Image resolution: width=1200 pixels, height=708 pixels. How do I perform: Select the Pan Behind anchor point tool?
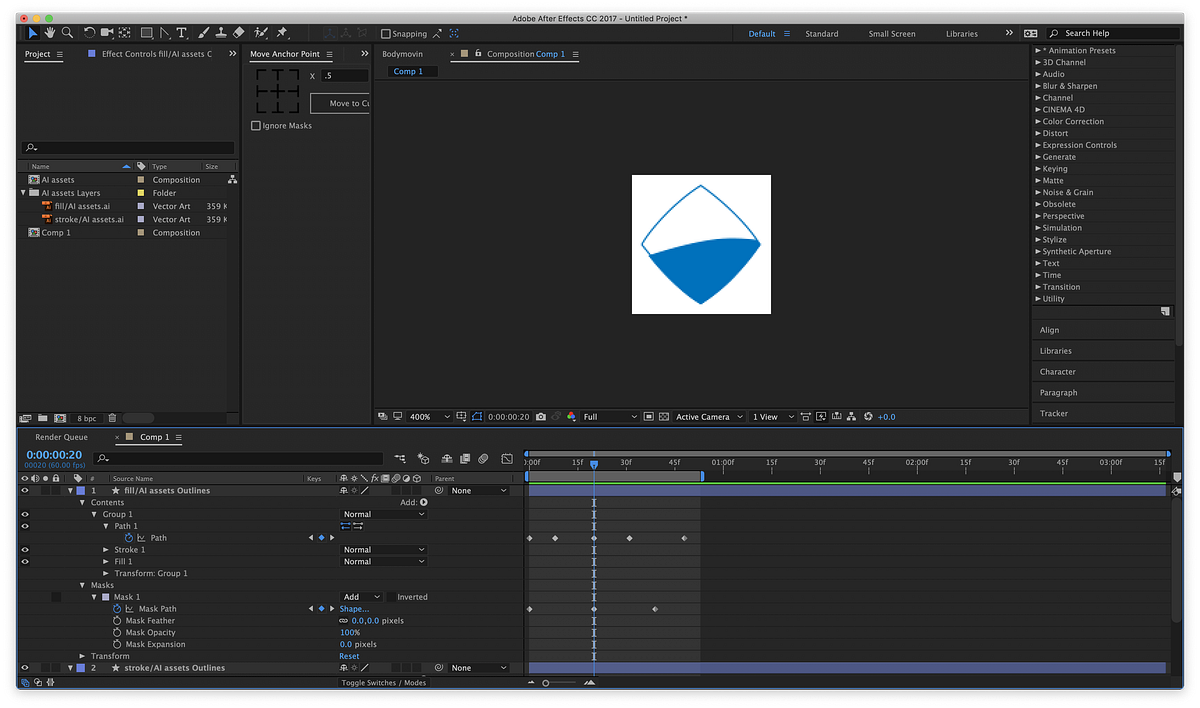(124, 33)
